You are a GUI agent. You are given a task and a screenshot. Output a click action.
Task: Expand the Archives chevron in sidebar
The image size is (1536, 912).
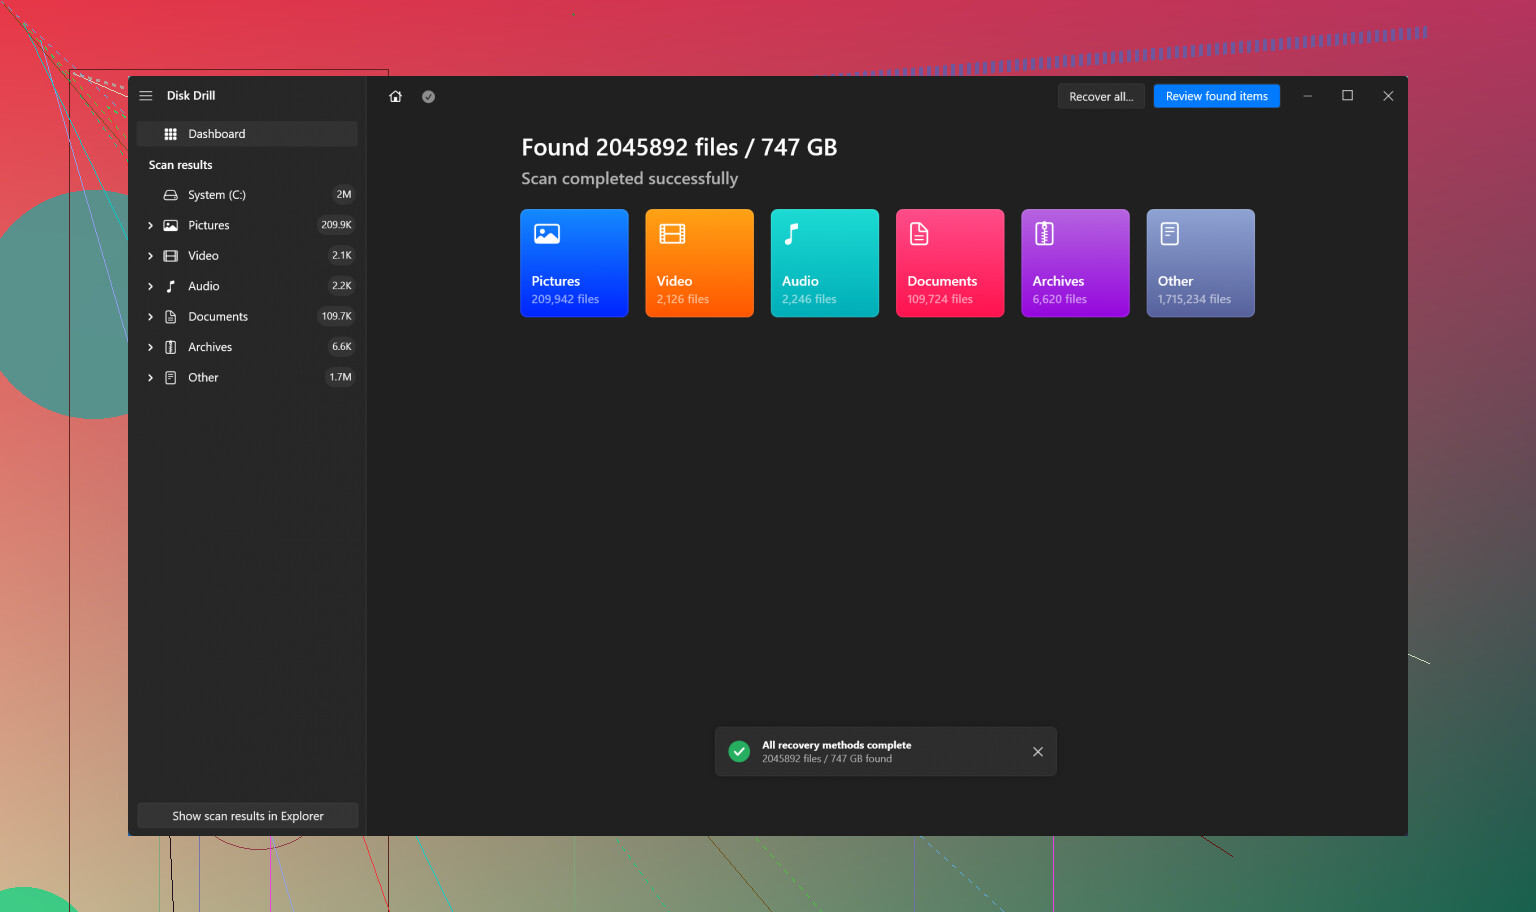[x=151, y=348]
